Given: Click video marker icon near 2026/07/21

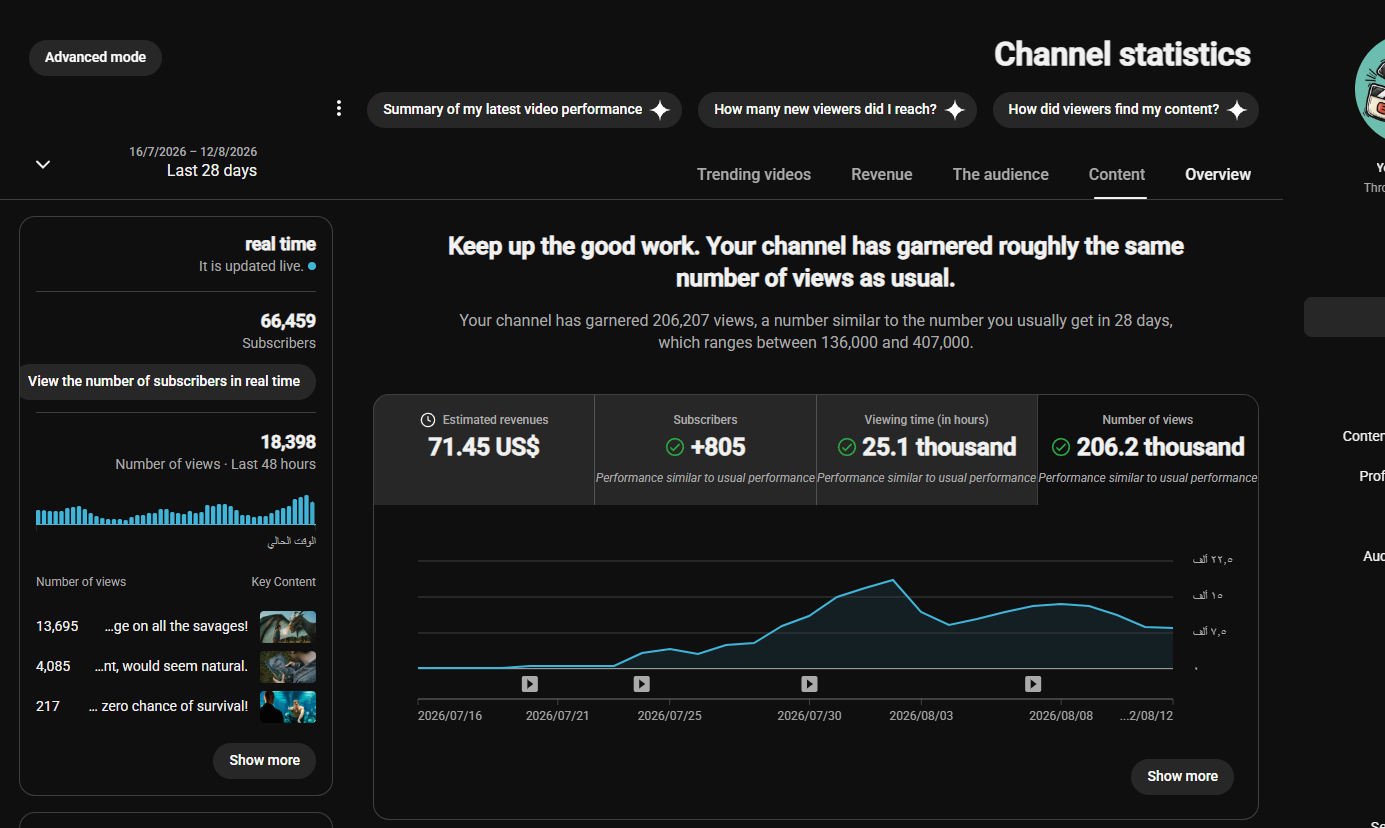Looking at the screenshot, I should pos(530,684).
